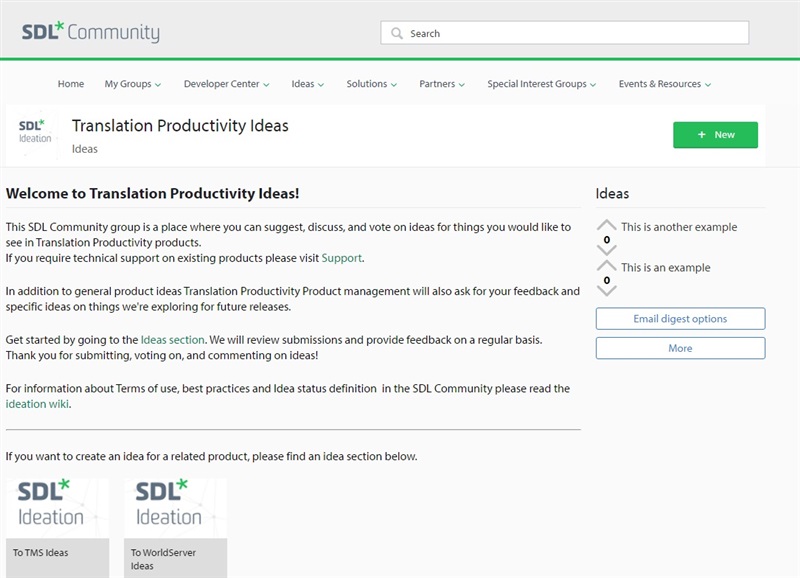This screenshot has width=800, height=578.
Task: Upvote the 'This is another example' idea
Action: (x=607, y=225)
